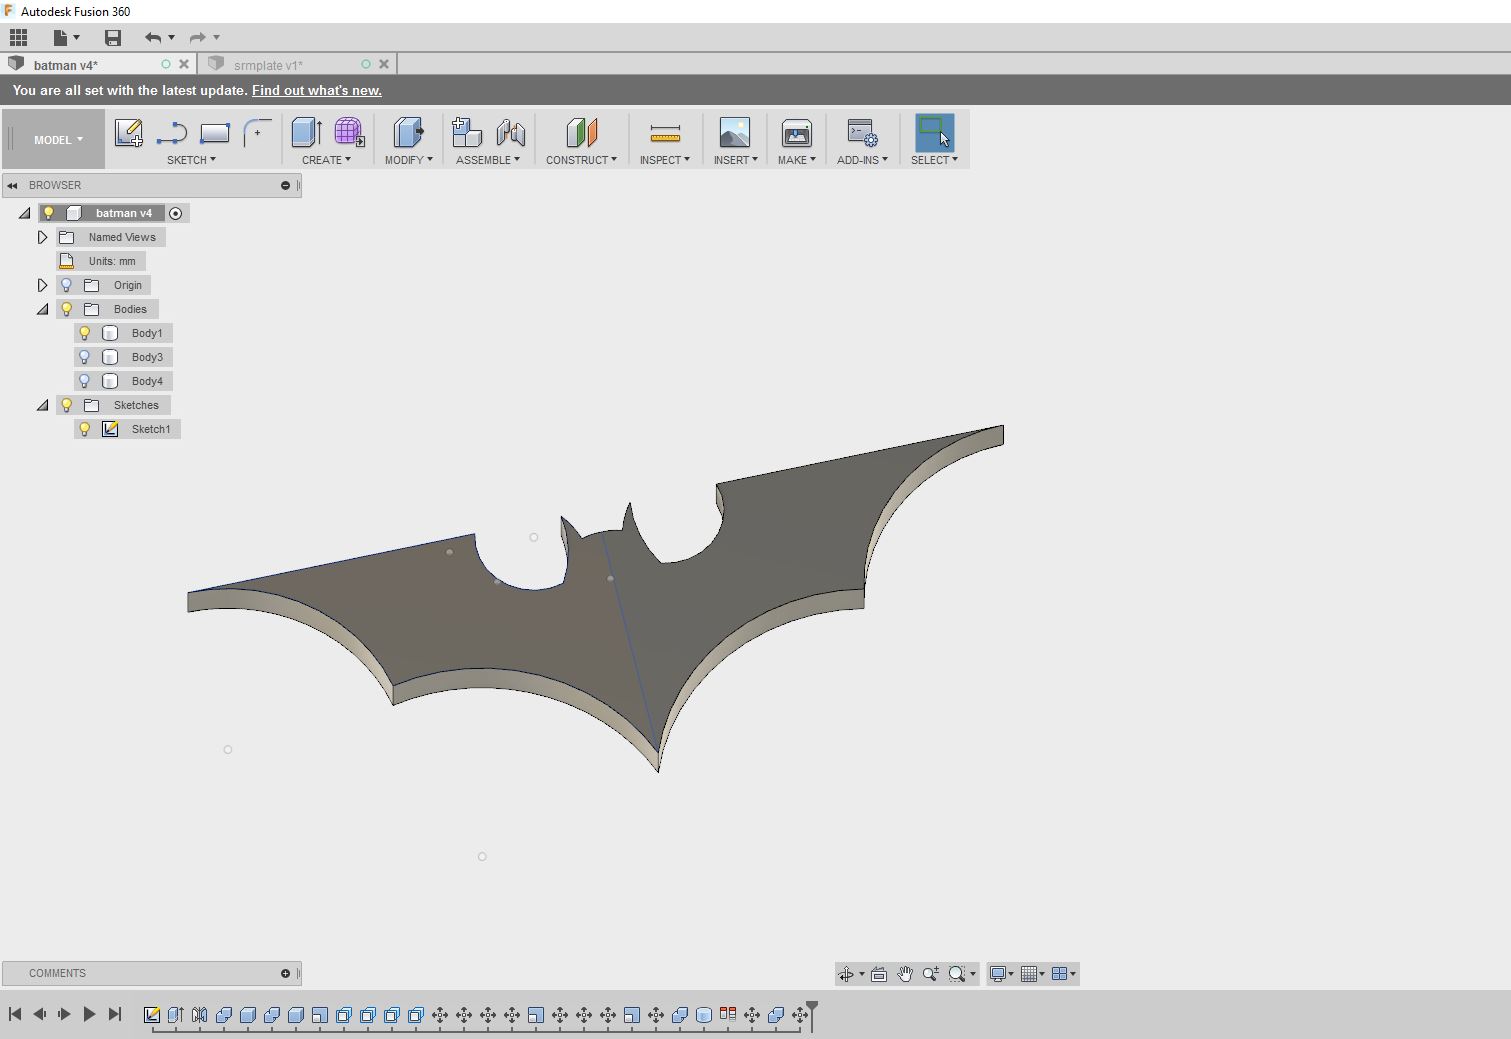Open the CONSTRUCT menu
1511x1039 pixels.
581,160
